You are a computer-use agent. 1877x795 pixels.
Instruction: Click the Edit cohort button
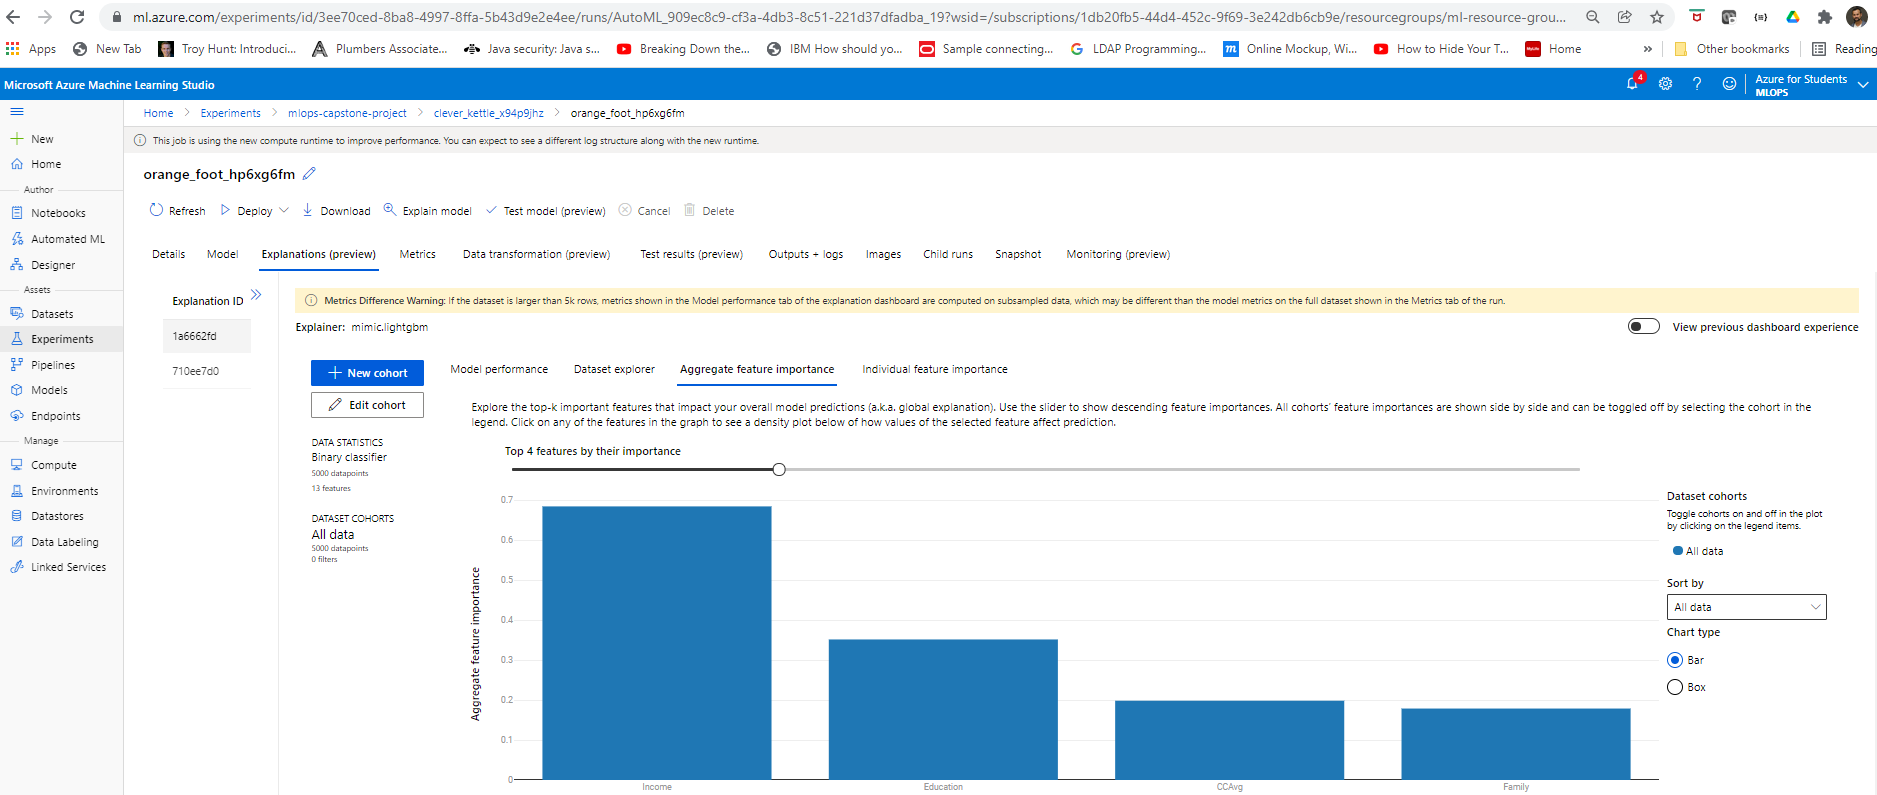point(367,405)
